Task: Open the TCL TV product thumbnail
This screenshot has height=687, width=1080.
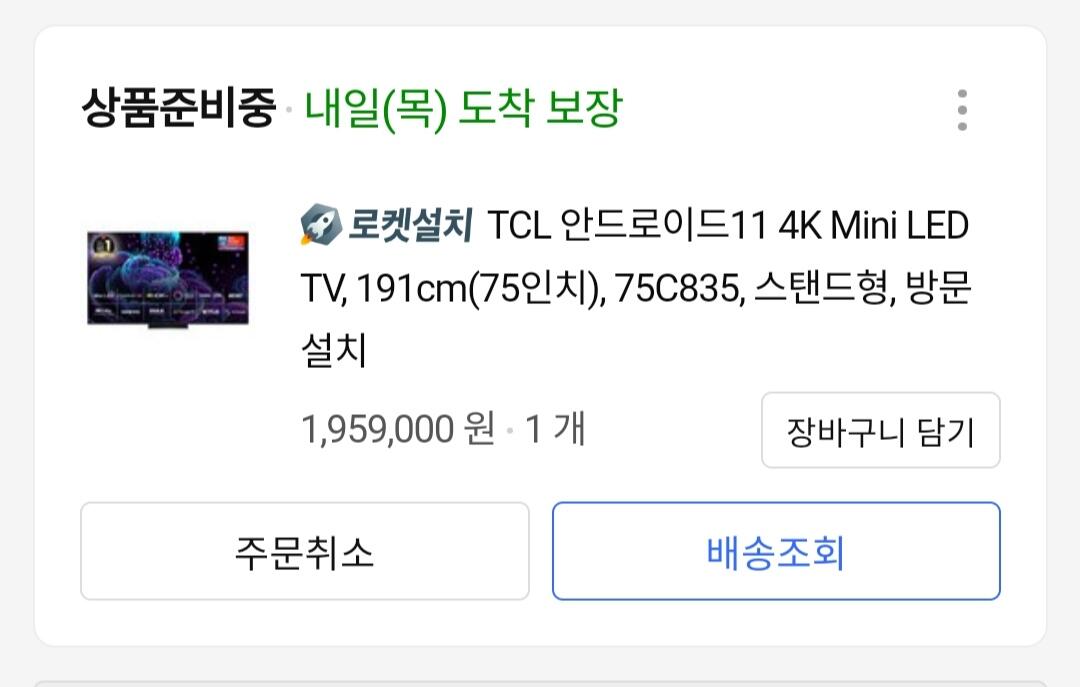Action: point(168,279)
